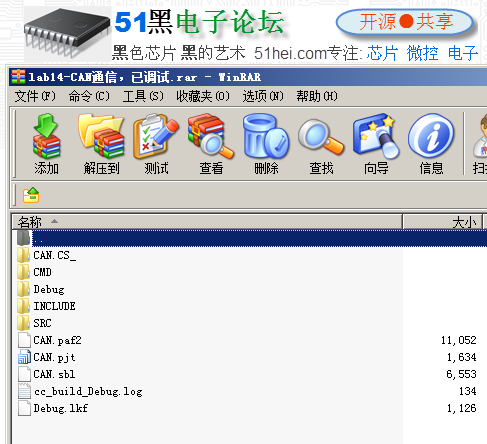Open the Find (查找) tool
The image size is (487, 444).
[321, 137]
